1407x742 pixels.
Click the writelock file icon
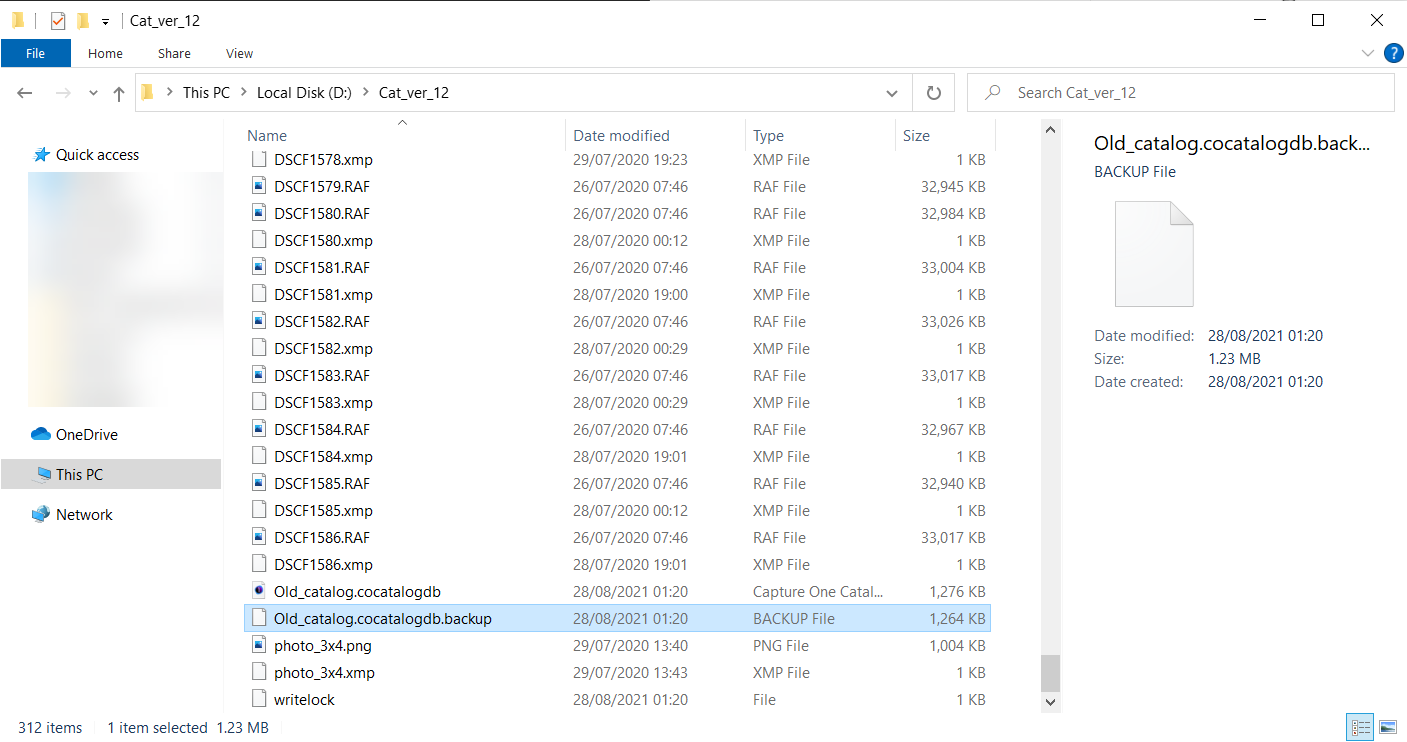(x=259, y=699)
